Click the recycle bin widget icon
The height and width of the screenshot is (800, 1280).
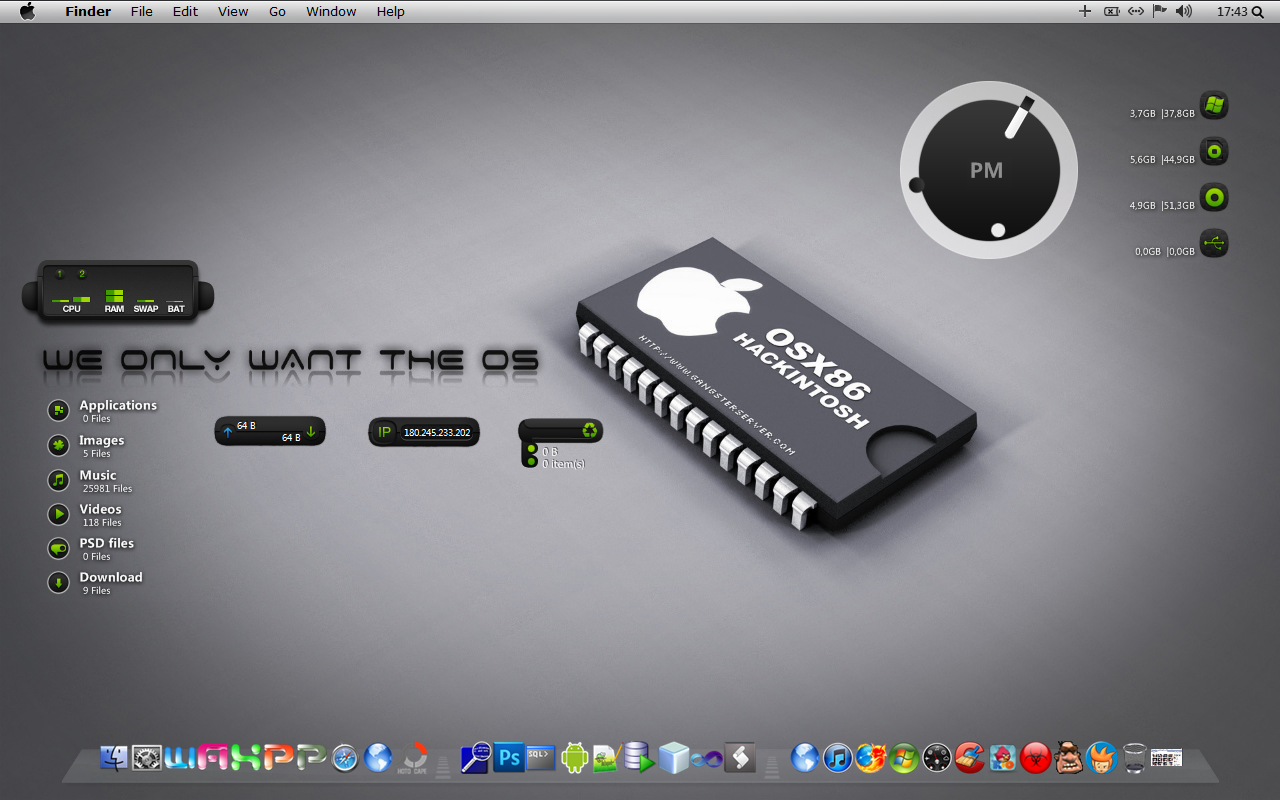pos(591,430)
